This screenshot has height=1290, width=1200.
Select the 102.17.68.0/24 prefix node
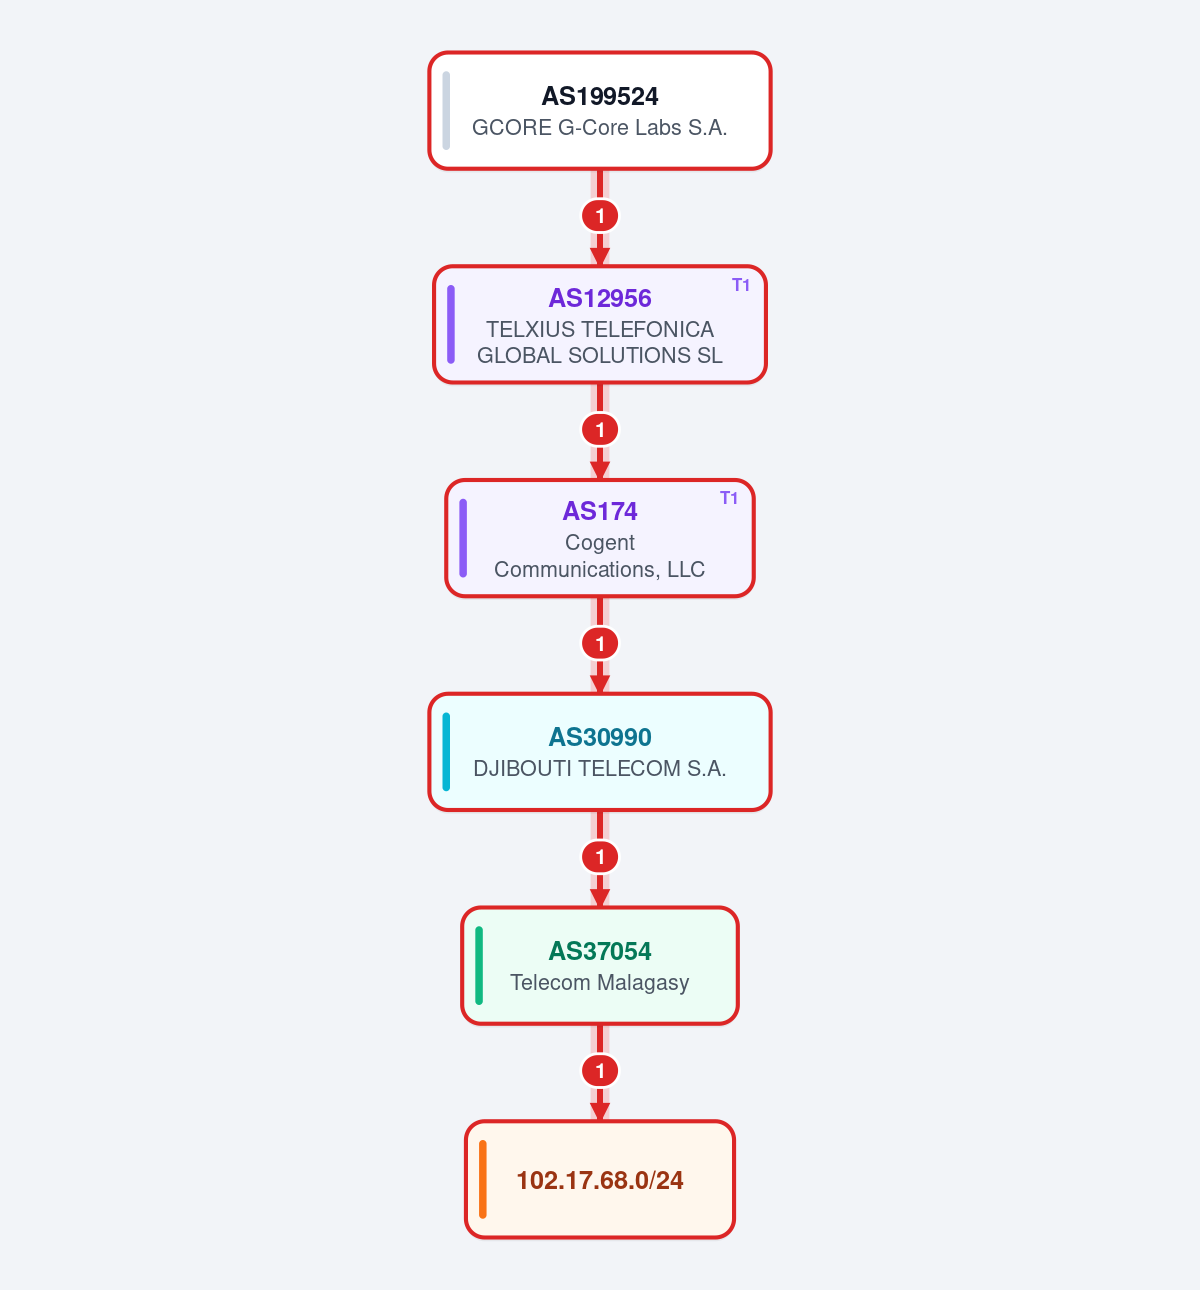[x=600, y=1180]
